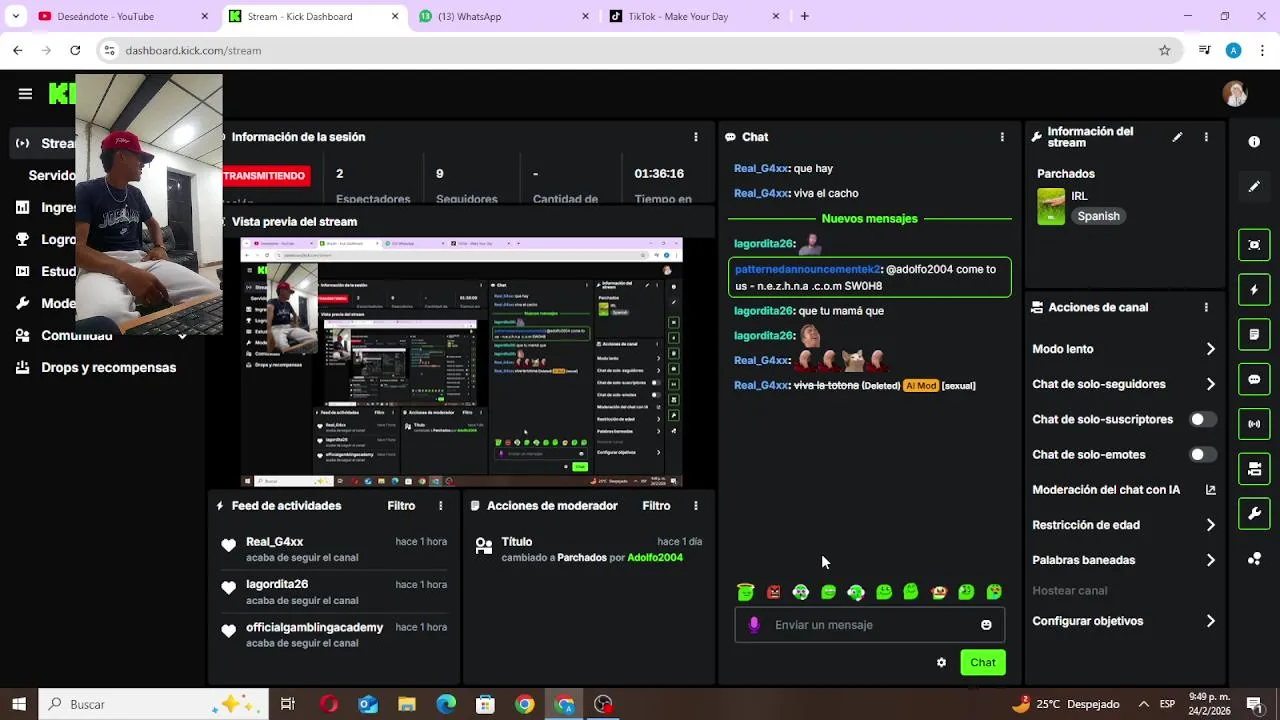
Task: Click the Enviar un mensaje input field
Action: pyautogui.click(x=870, y=625)
